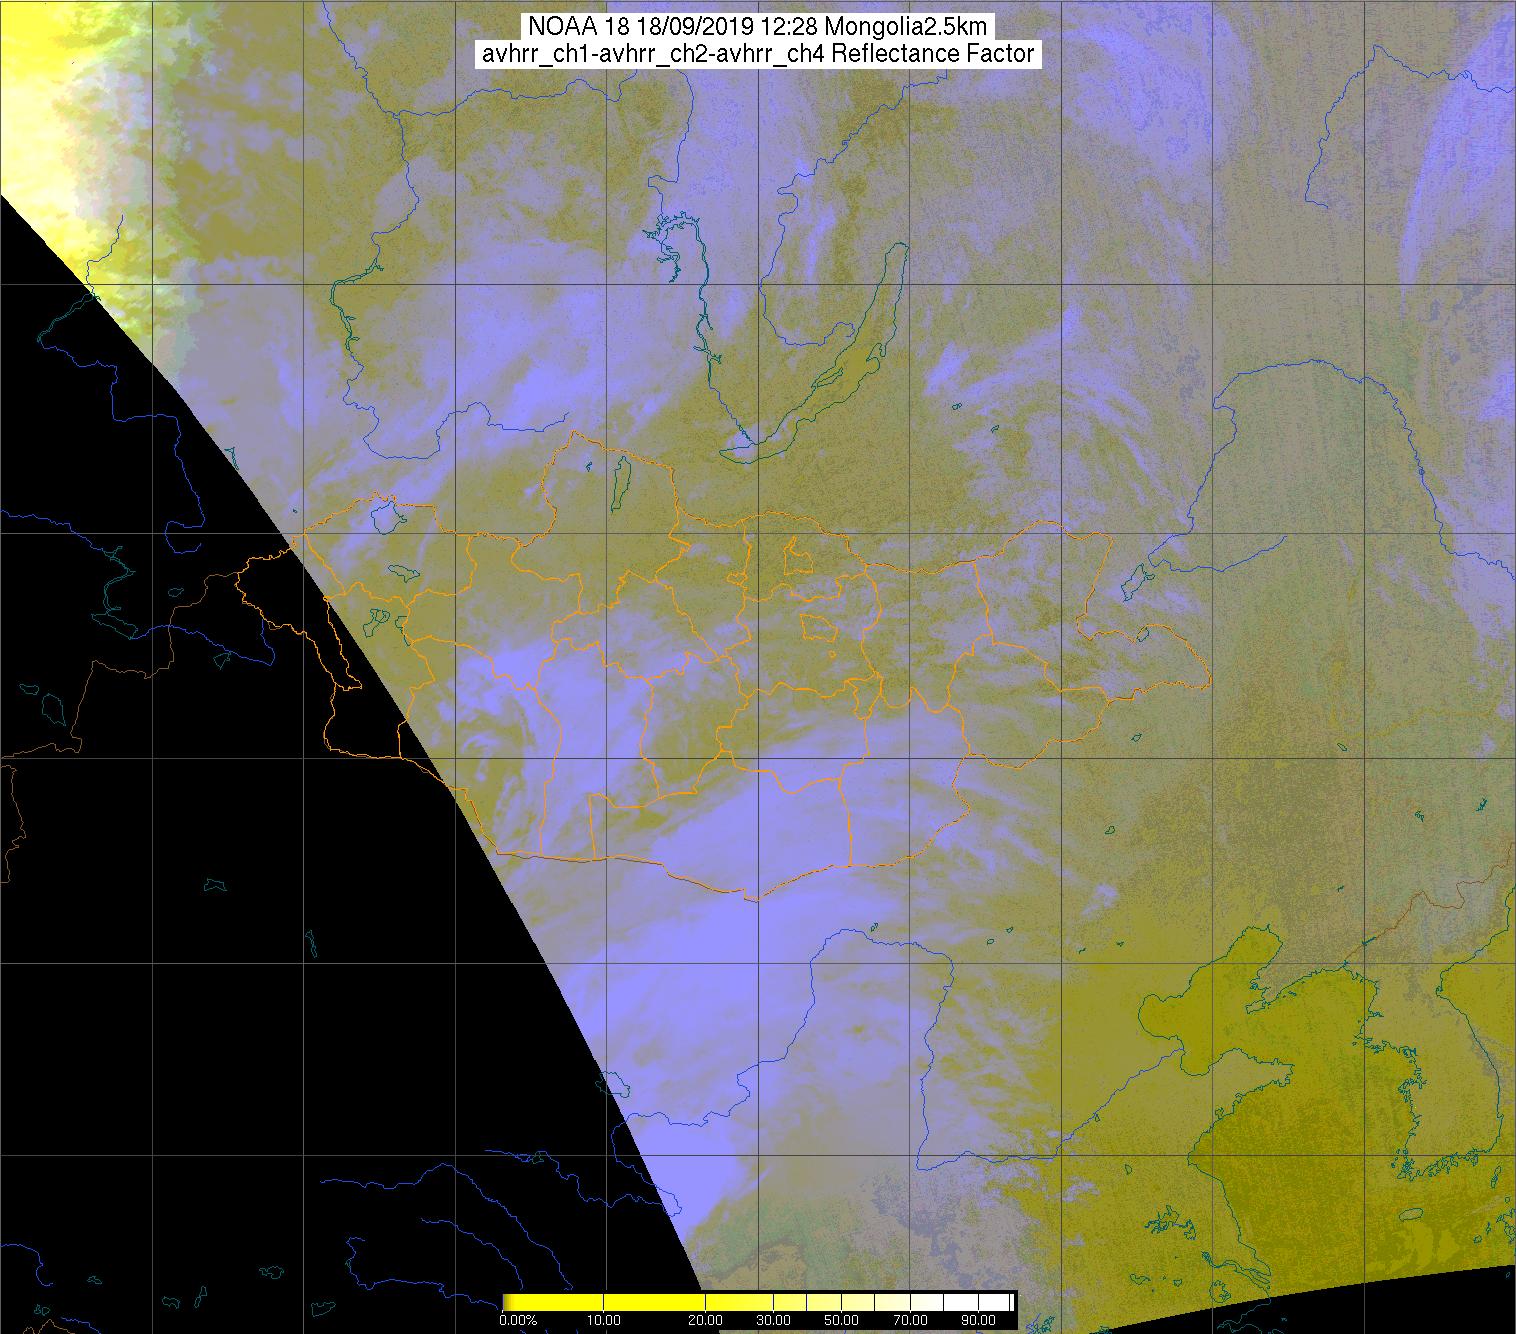Viewport: 1516px width, 1334px height.
Task: Click the 90.00 legend label
Action: [978, 1320]
